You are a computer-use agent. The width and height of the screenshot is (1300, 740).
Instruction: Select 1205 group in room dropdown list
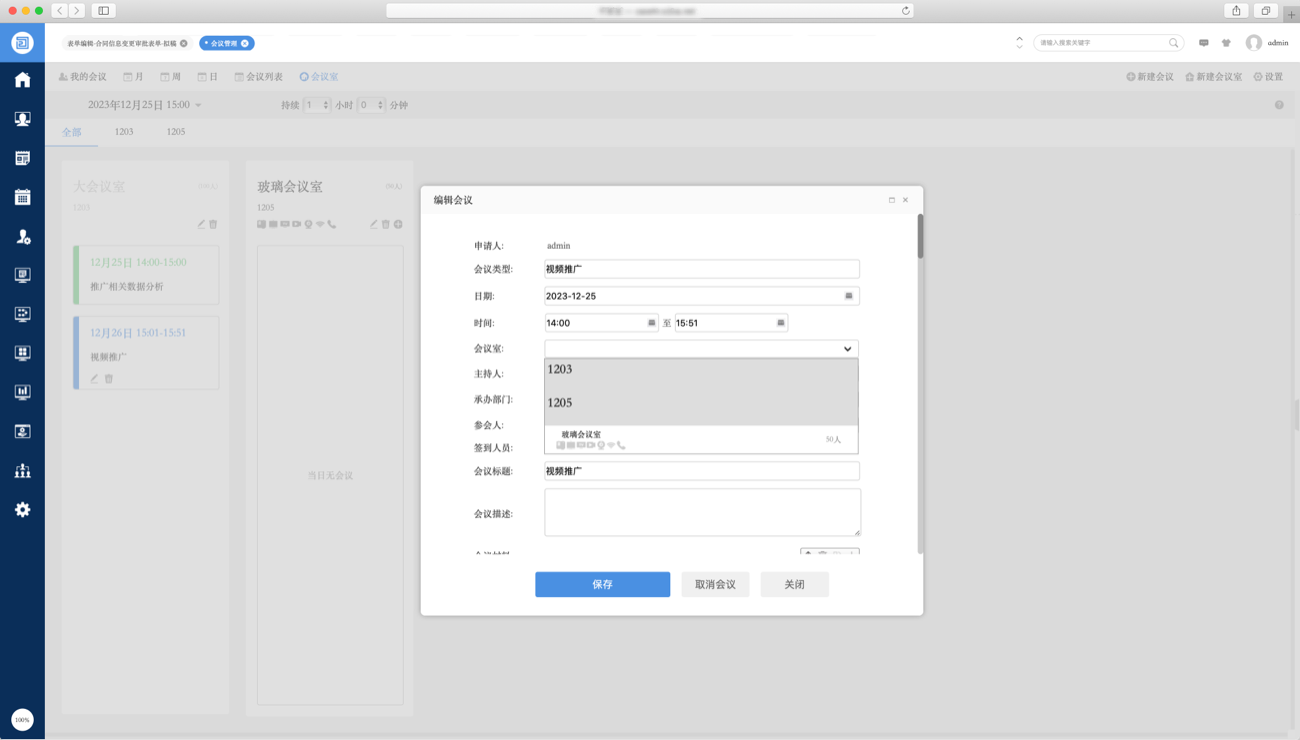coord(560,403)
